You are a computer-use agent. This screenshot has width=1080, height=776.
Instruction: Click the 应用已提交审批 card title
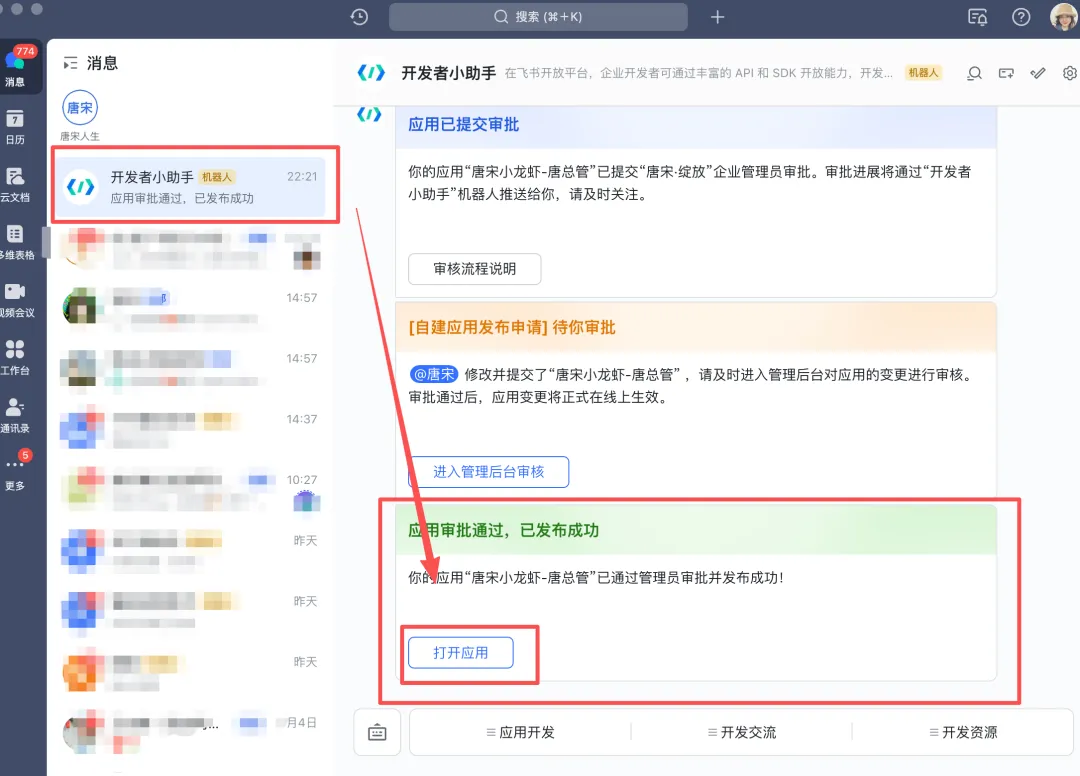click(x=464, y=125)
